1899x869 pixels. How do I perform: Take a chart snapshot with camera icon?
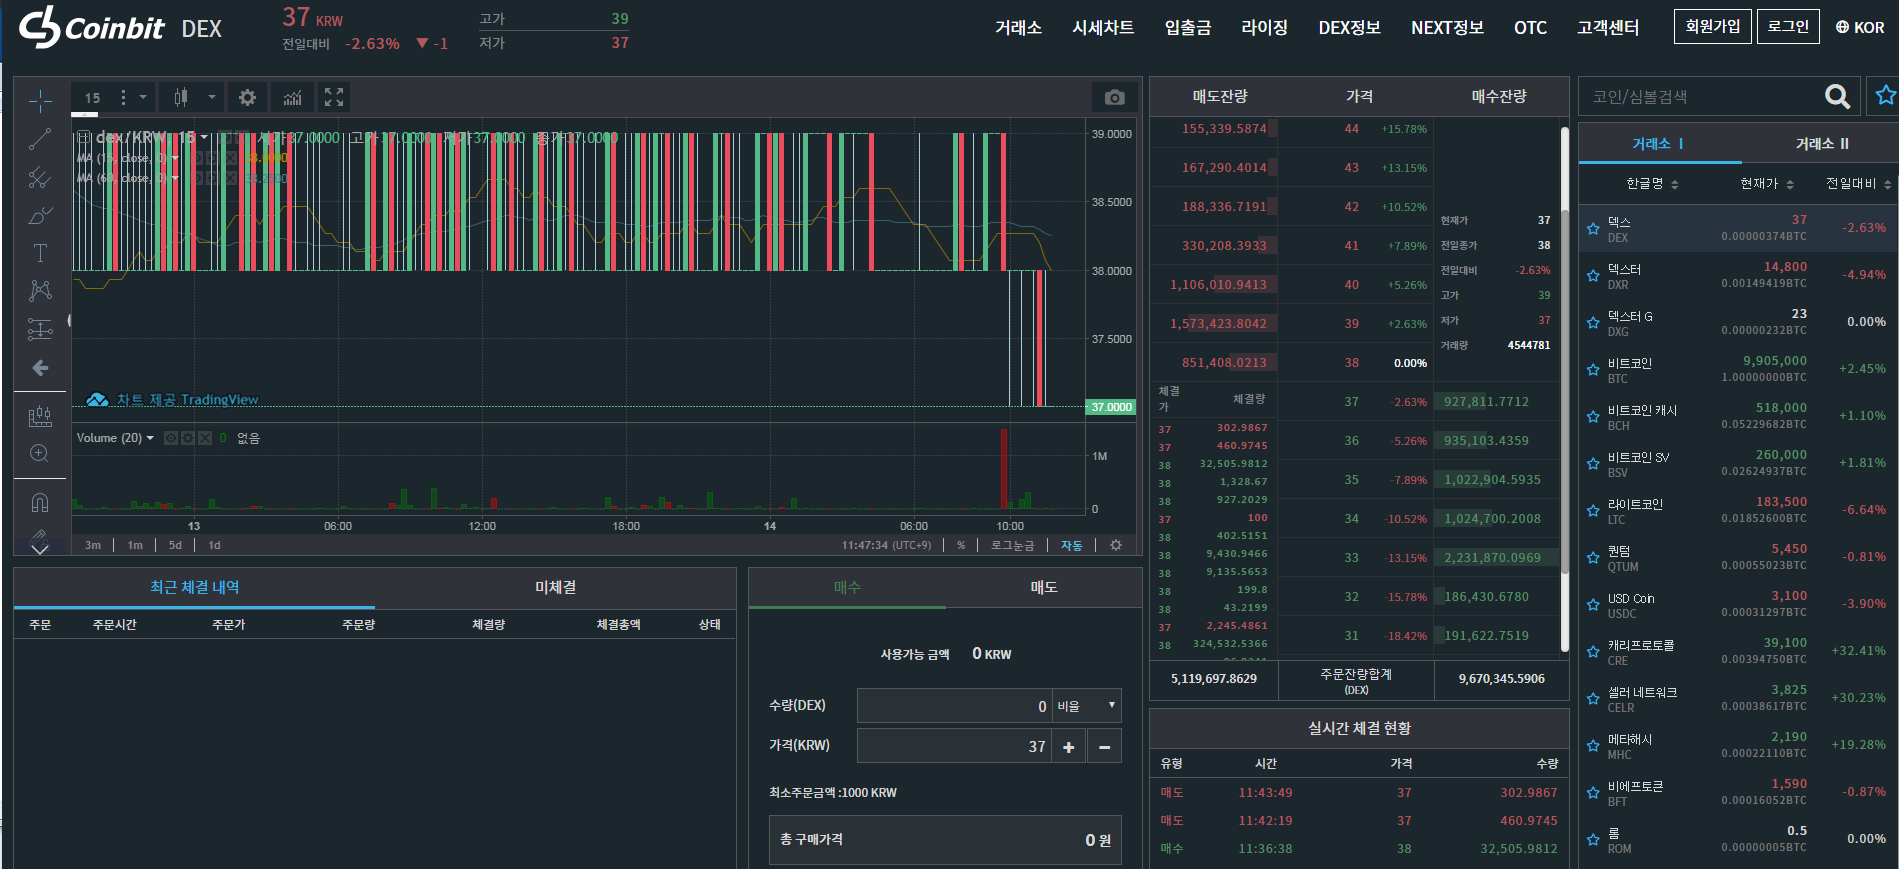(x=1115, y=97)
